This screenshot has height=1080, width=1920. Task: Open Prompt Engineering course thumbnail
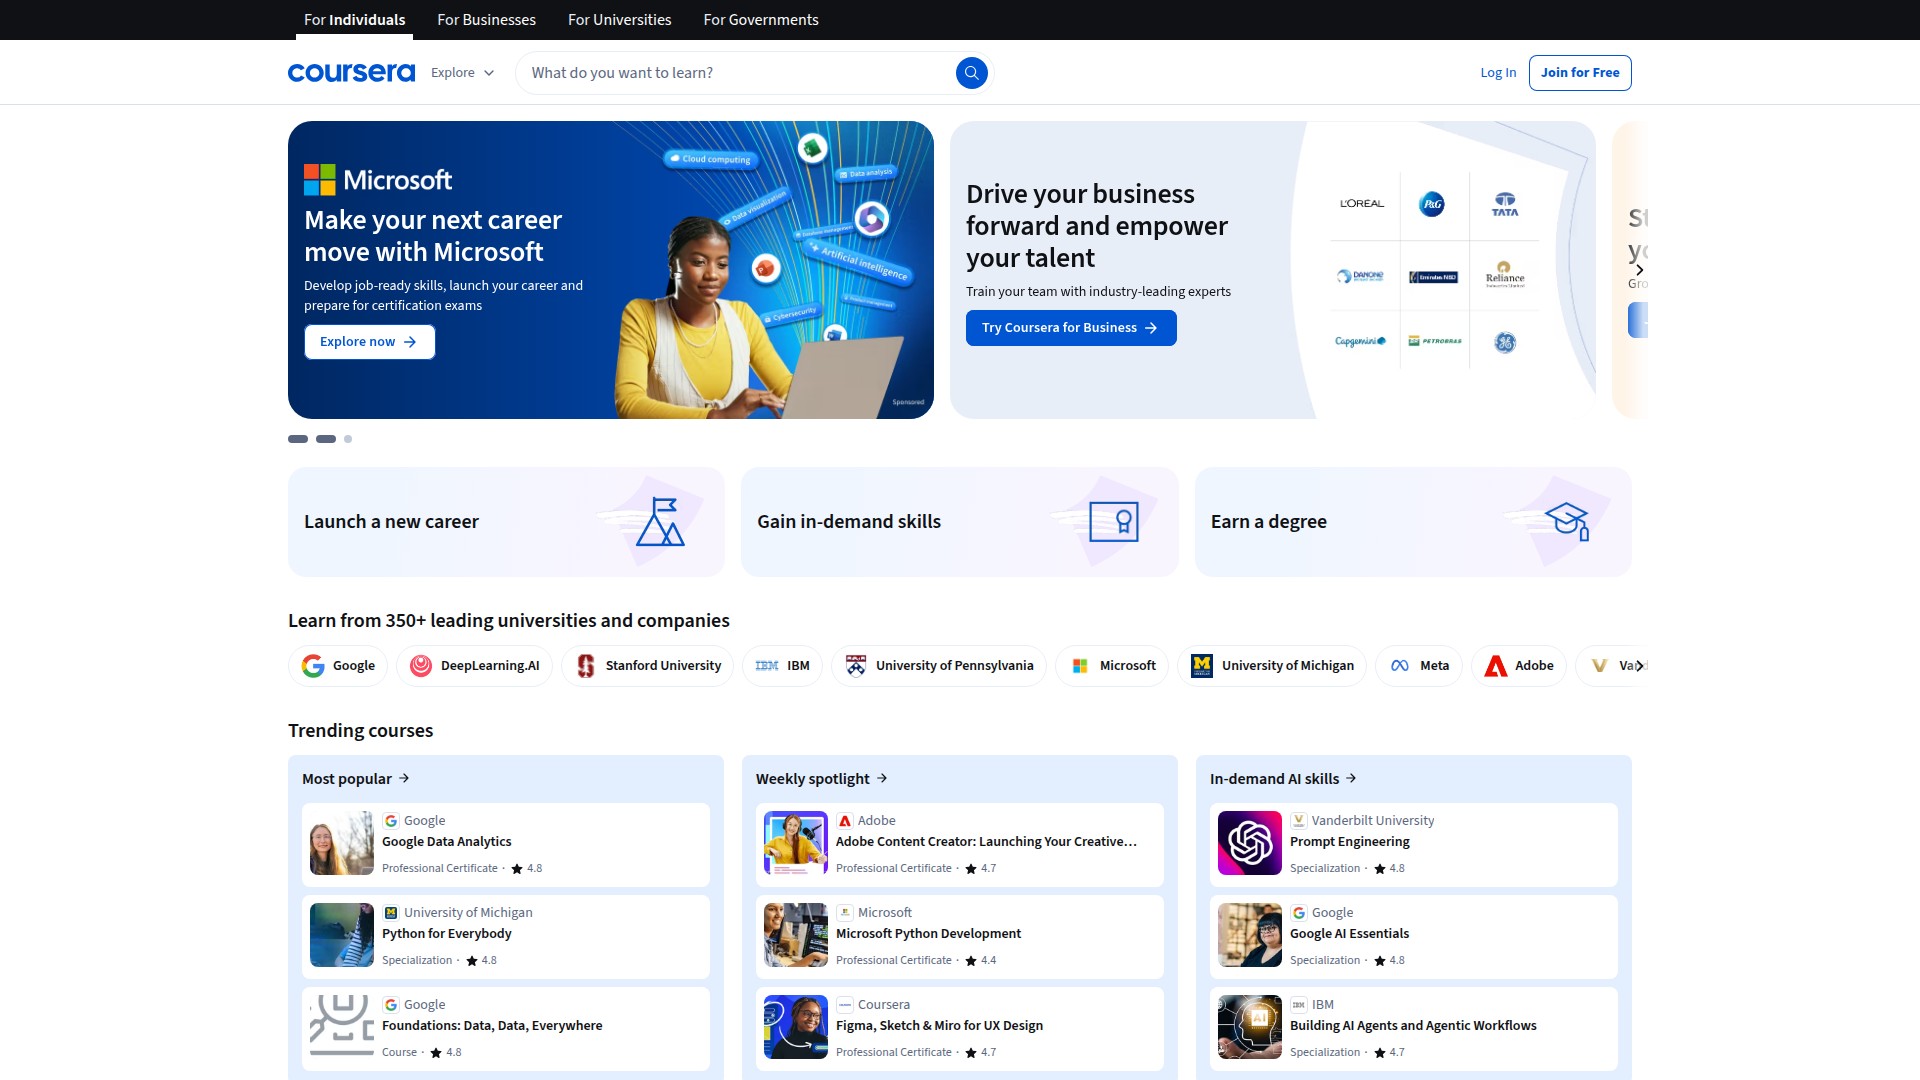[1249, 843]
